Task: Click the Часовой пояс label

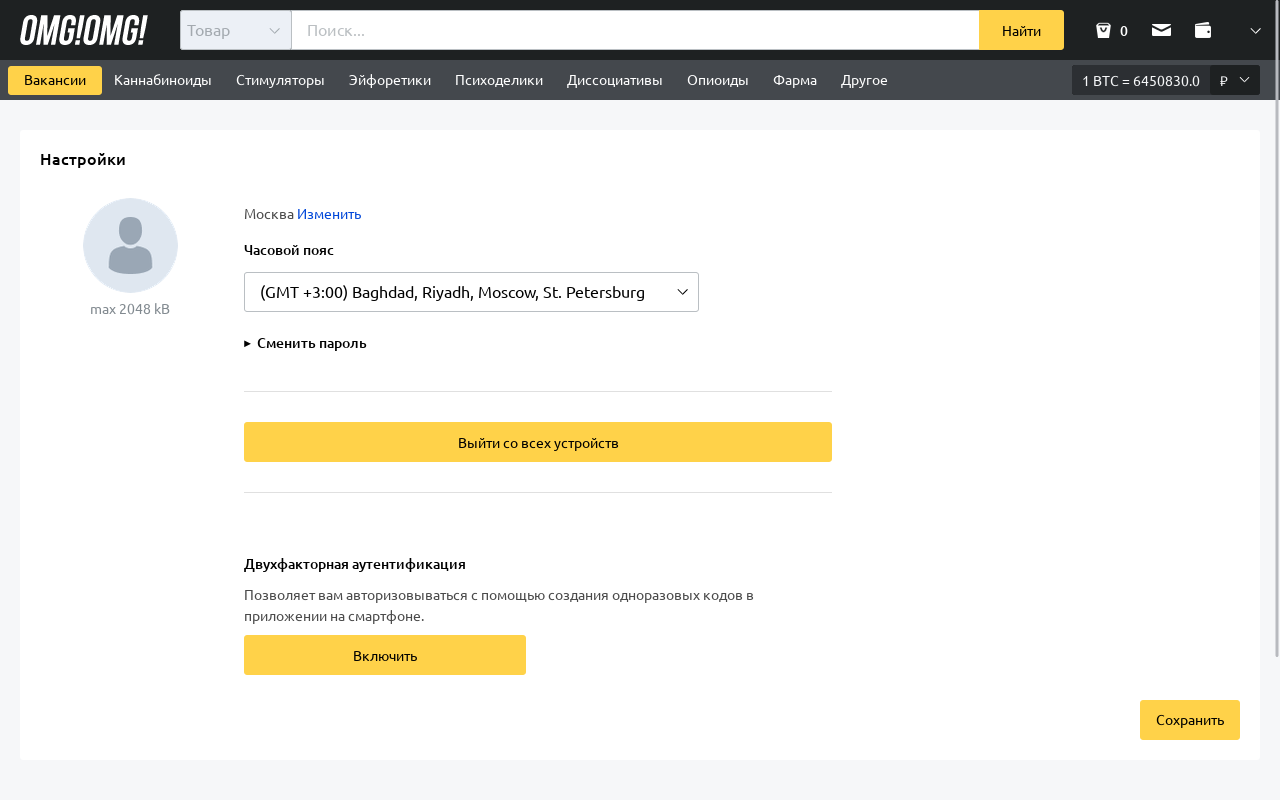Action: (289, 250)
